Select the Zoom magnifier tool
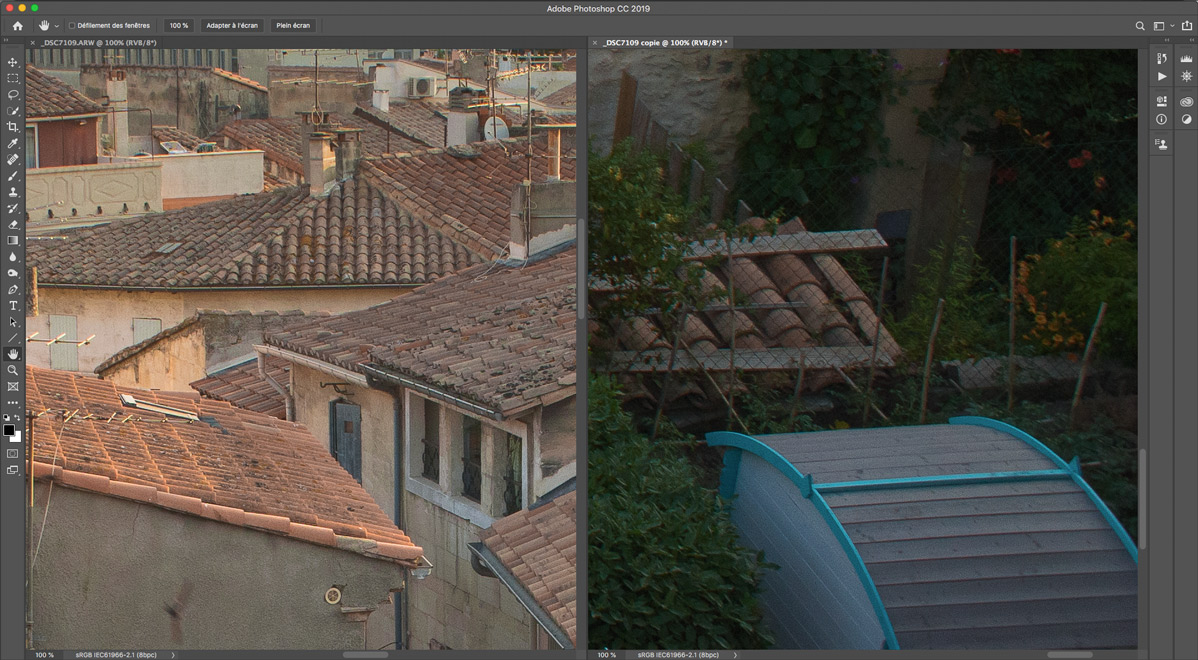Viewport: 1198px width, 660px height. 13,370
